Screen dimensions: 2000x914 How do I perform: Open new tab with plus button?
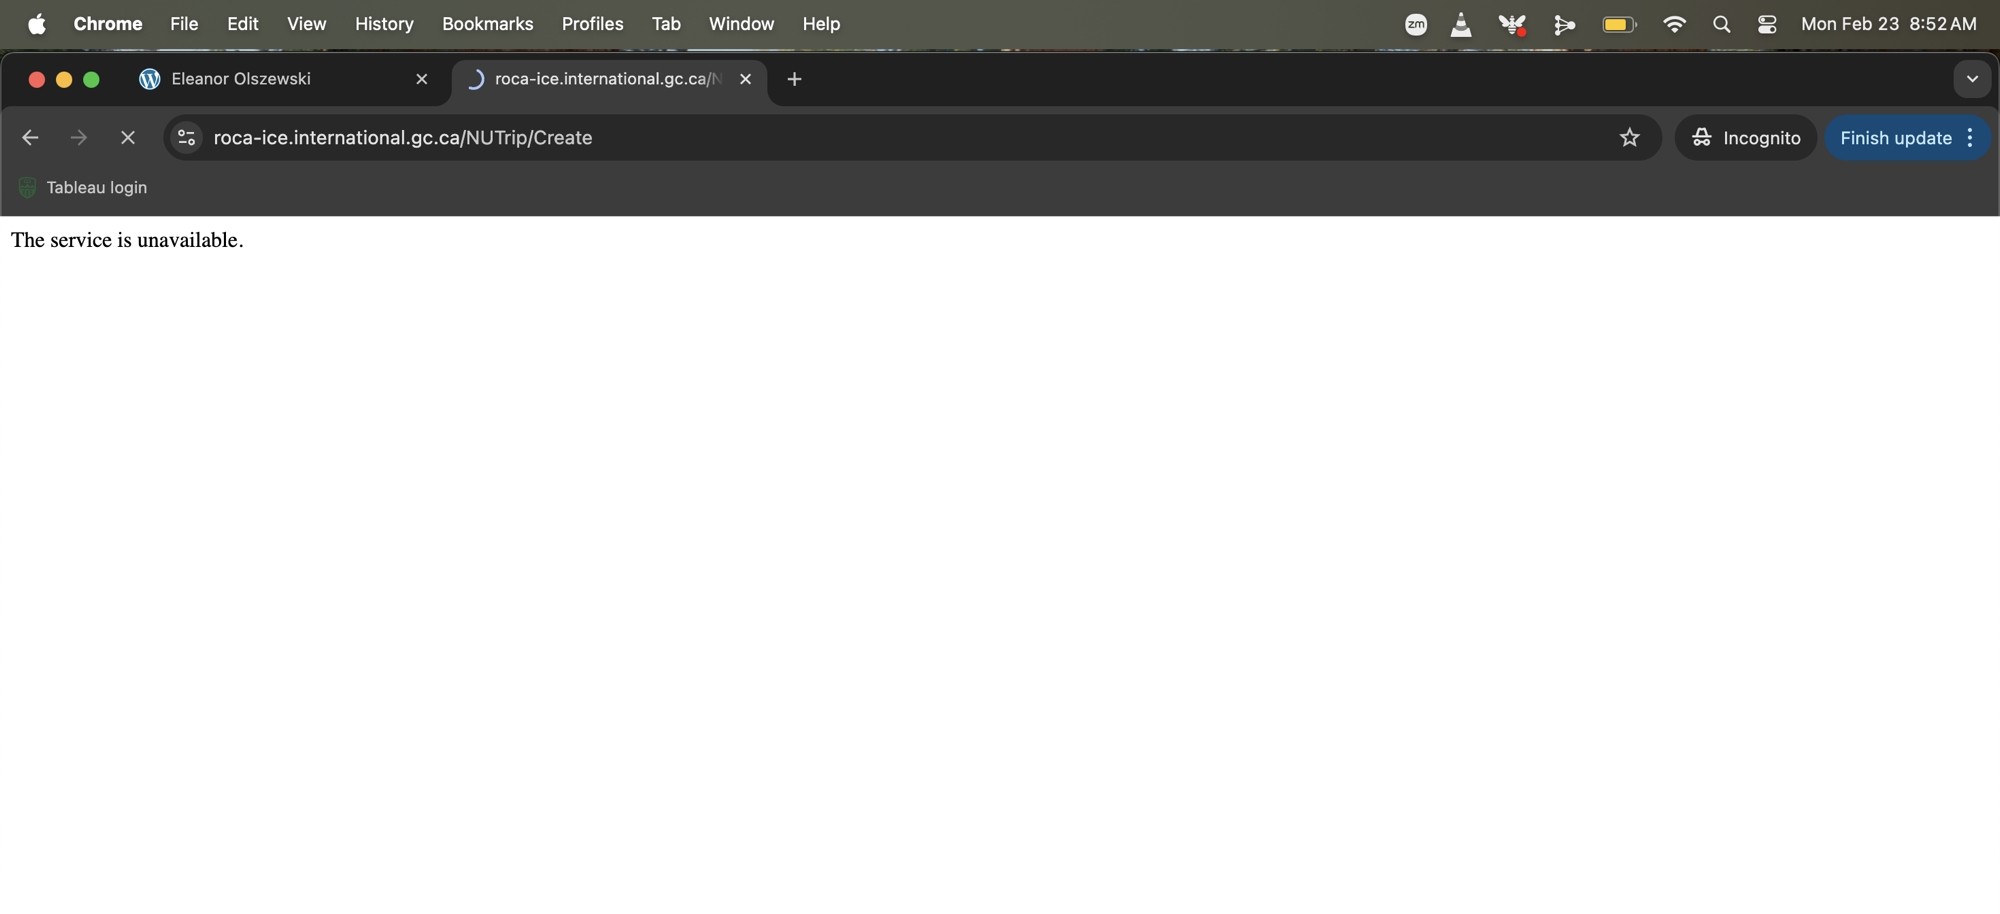click(794, 79)
